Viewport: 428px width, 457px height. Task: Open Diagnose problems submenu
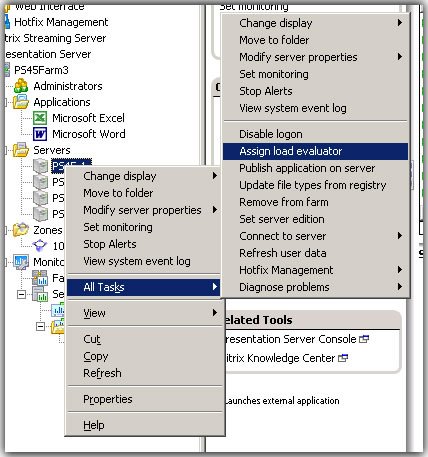tap(315, 287)
